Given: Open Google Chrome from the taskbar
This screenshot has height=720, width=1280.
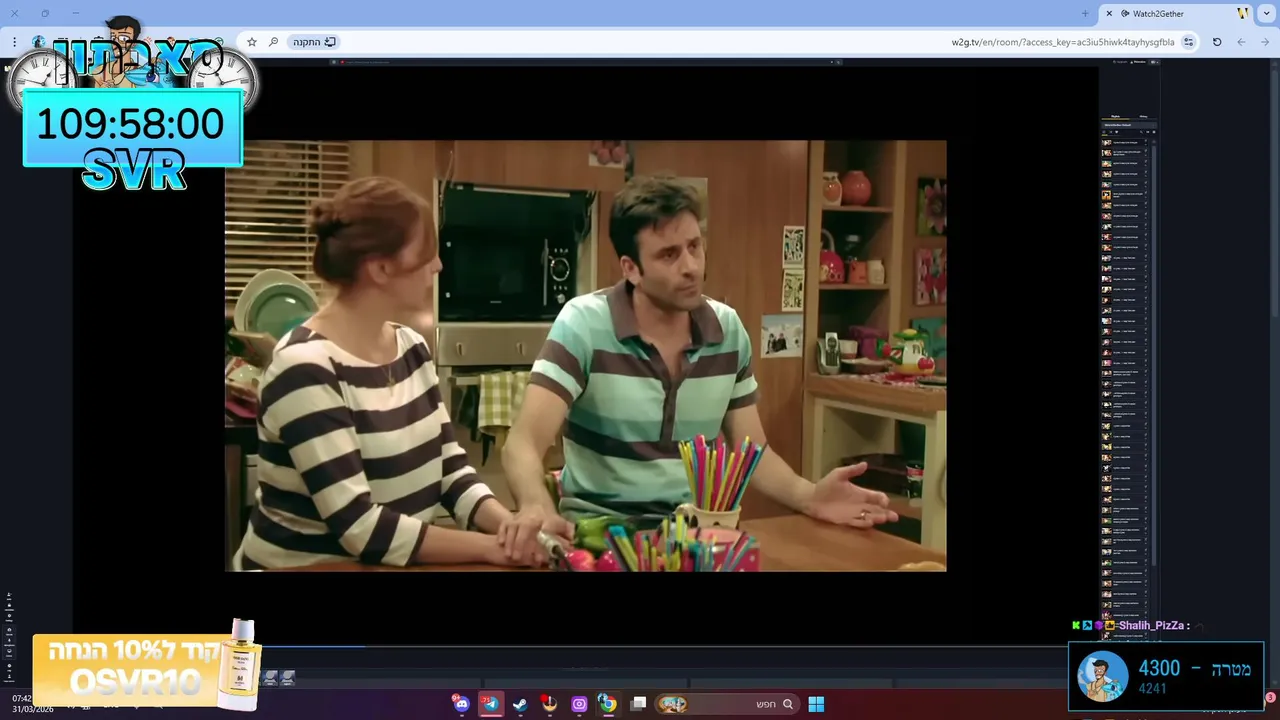Looking at the screenshot, I should pos(607,704).
